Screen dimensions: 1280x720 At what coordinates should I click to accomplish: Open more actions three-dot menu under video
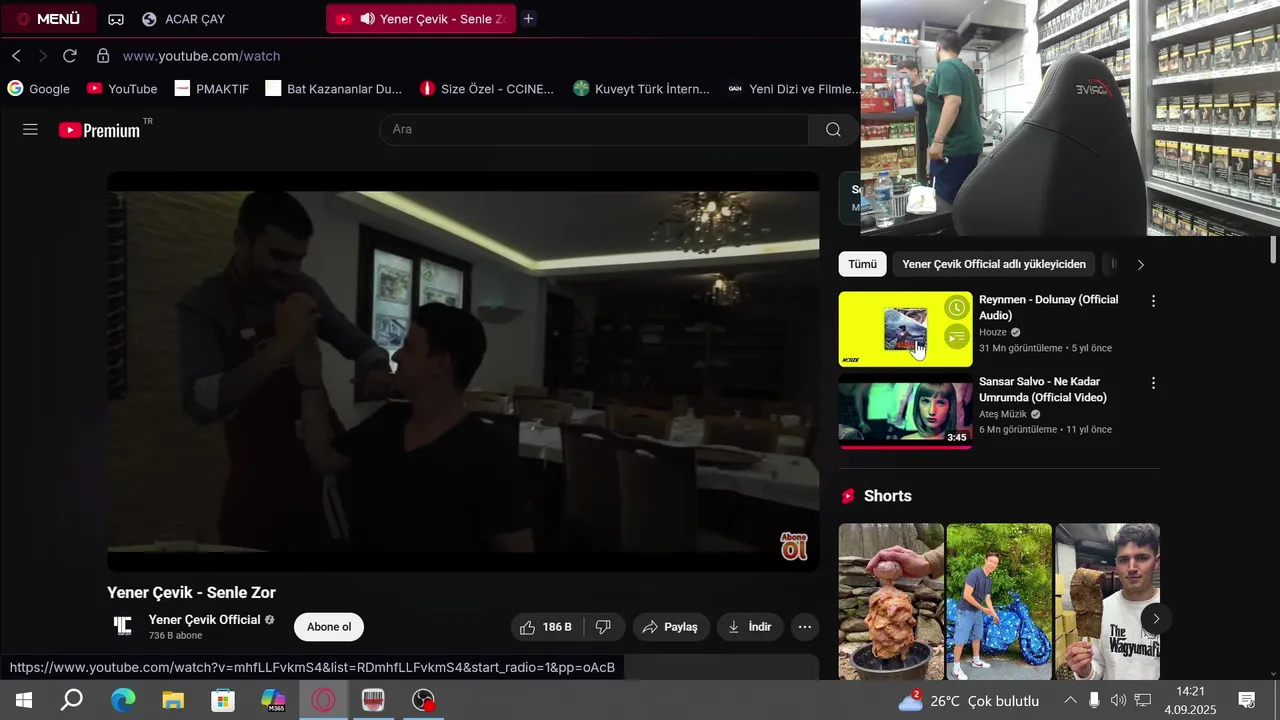(805, 627)
